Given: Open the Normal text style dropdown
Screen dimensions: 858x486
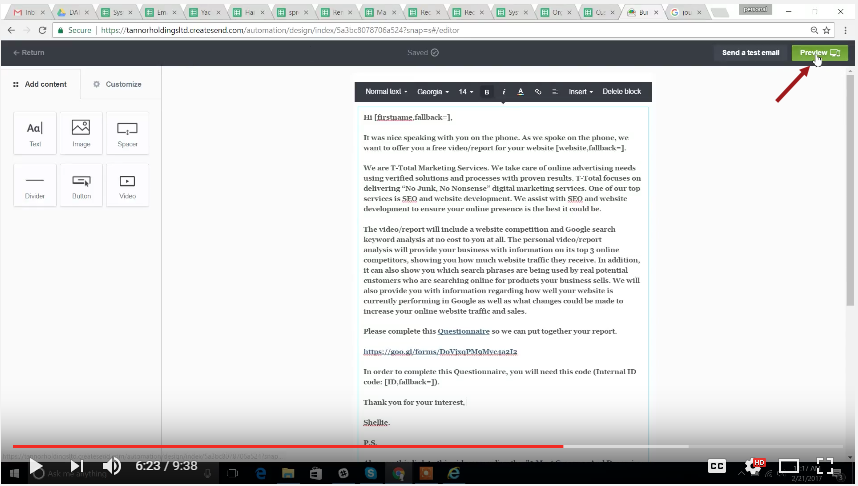Looking at the screenshot, I should coord(386,92).
